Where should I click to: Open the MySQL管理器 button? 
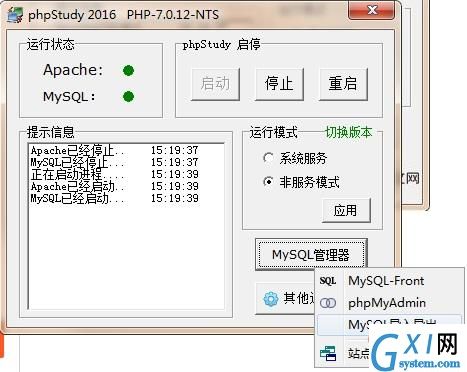[311, 255]
